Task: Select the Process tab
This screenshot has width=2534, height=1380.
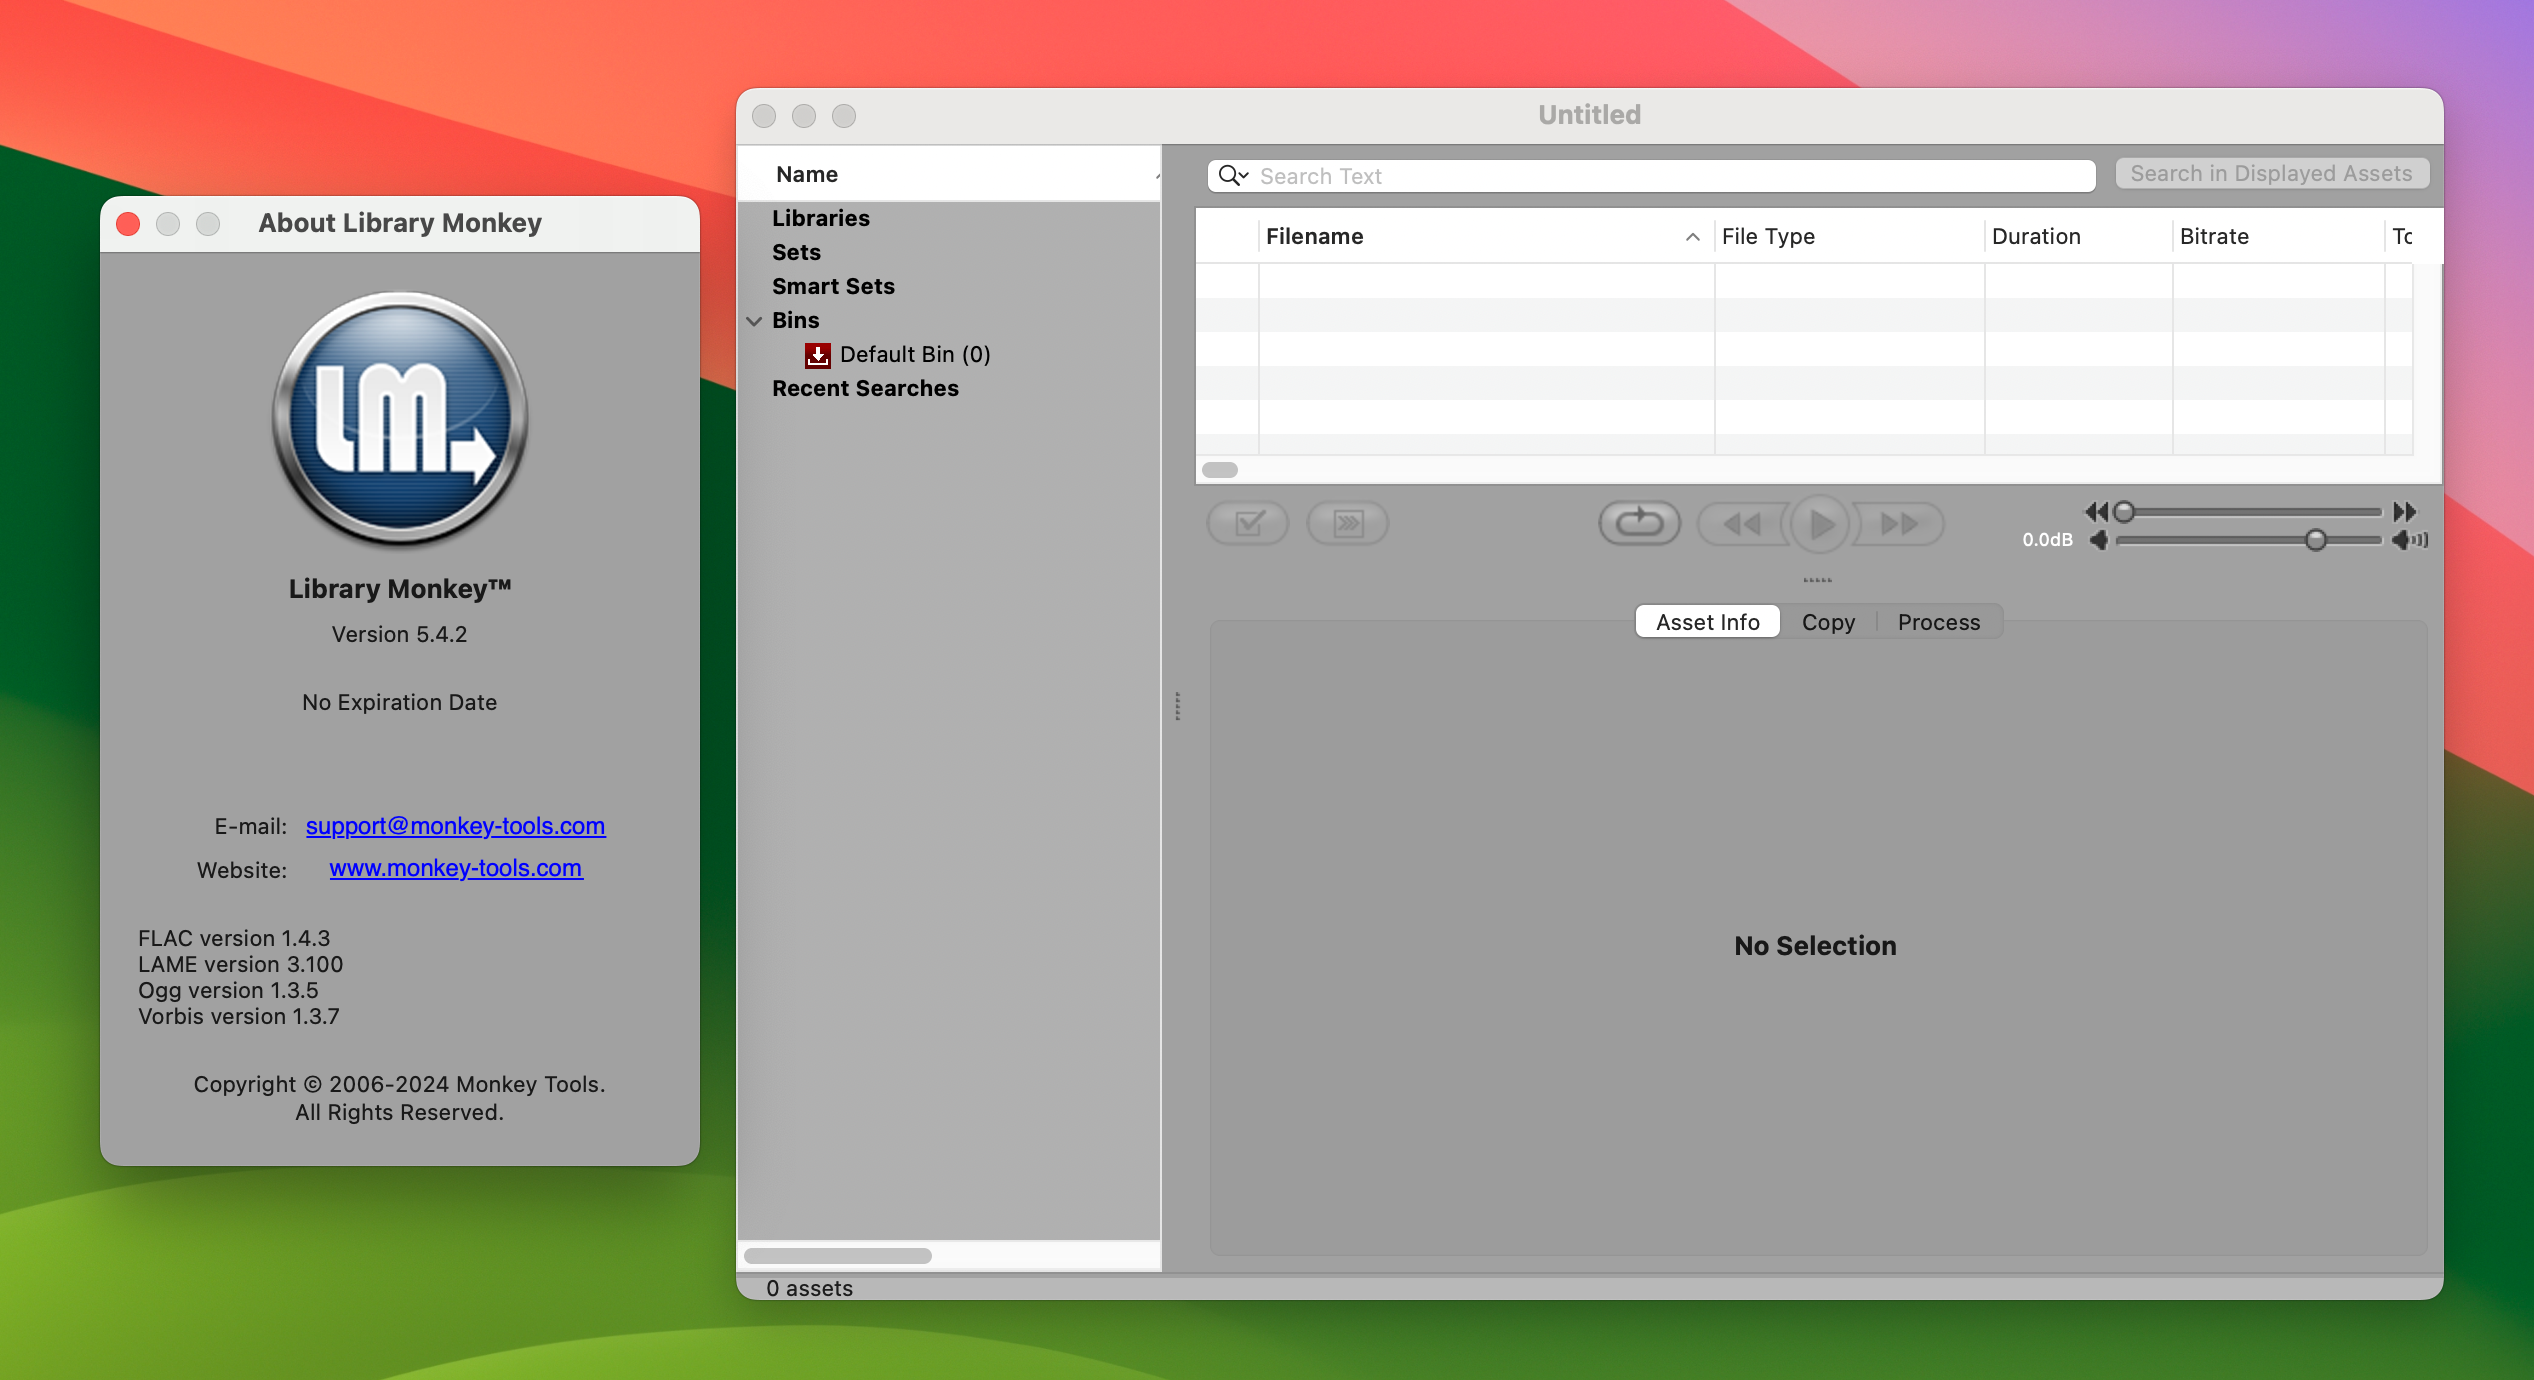Action: pyautogui.click(x=1937, y=620)
